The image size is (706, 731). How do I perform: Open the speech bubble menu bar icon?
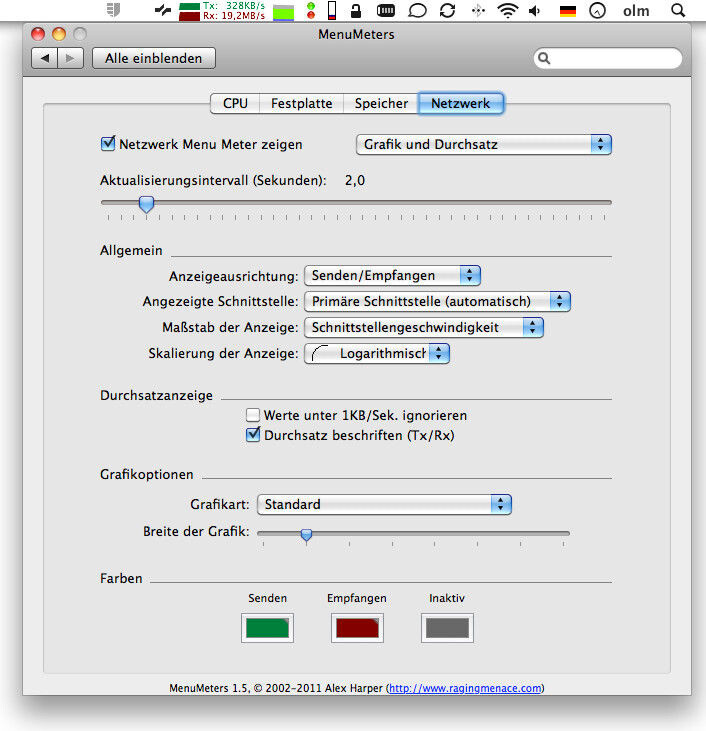[x=417, y=10]
